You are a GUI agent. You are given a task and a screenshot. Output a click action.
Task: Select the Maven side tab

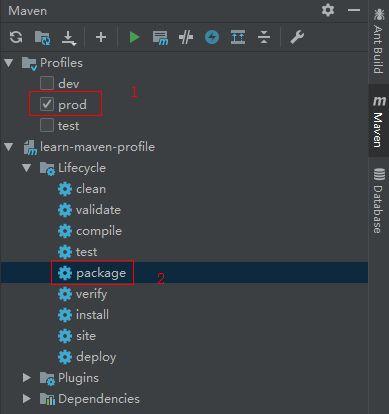point(379,121)
